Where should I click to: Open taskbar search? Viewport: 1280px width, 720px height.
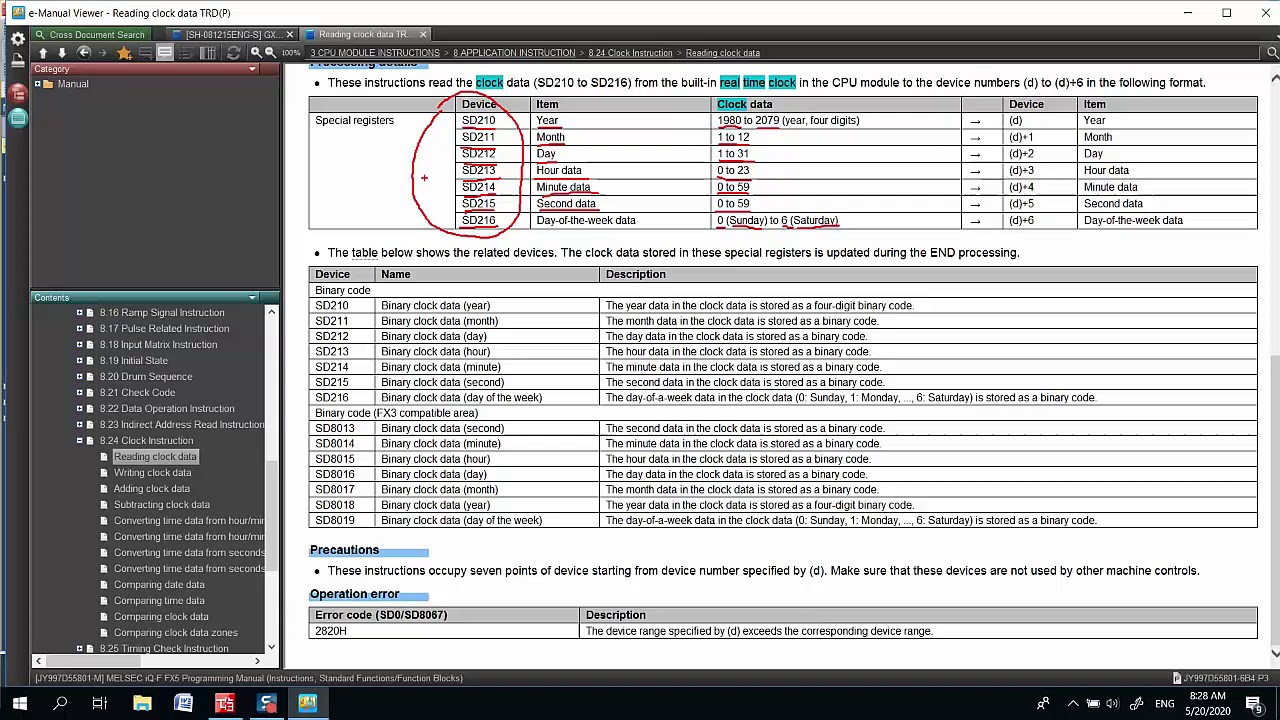pyautogui.click(x=60, y=703)
